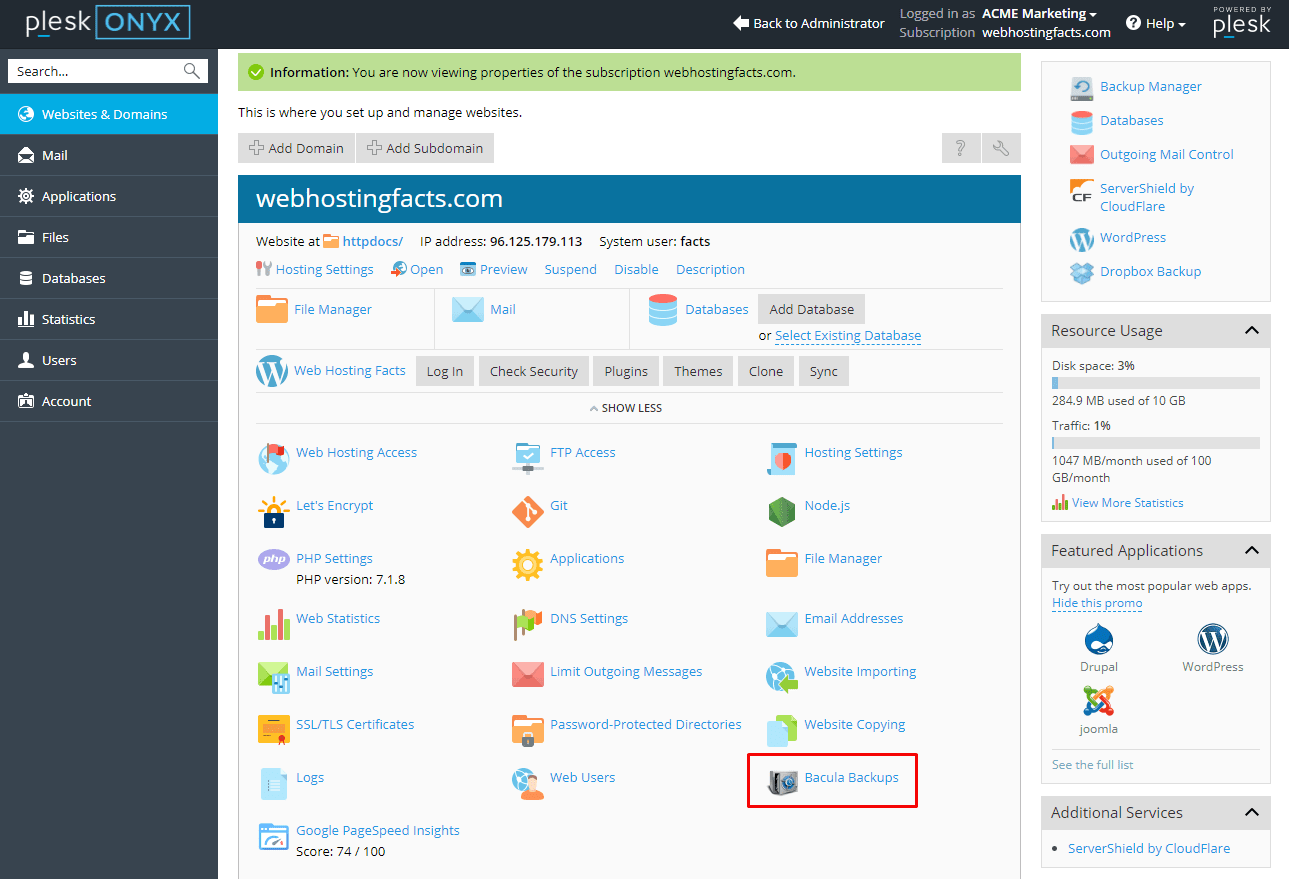
Task: Open the DNS Settings flag icon
Action: tap(527, 625)
